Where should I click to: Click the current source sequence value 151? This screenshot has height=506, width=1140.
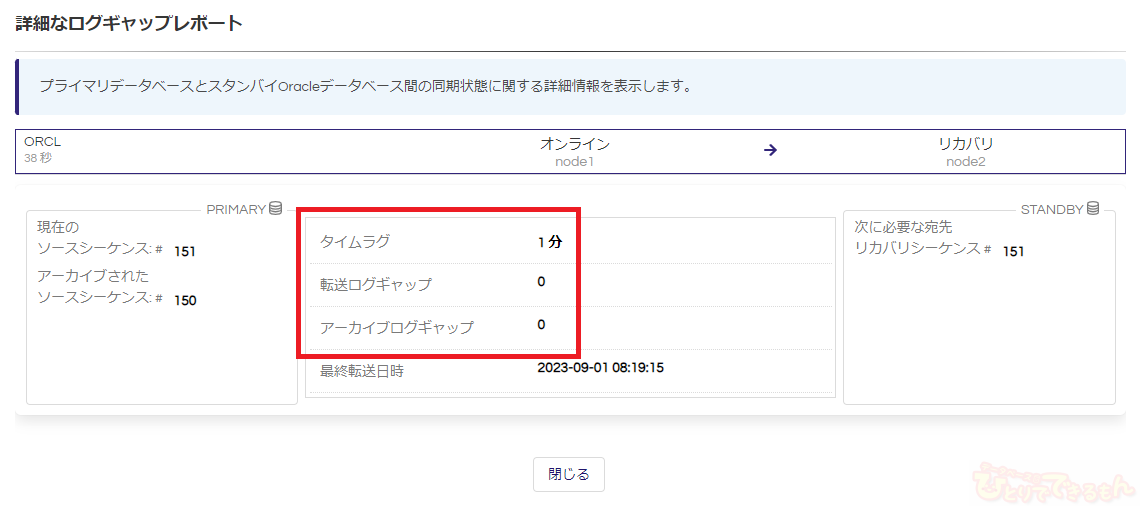pyautogui.click(x=185, y=251)
